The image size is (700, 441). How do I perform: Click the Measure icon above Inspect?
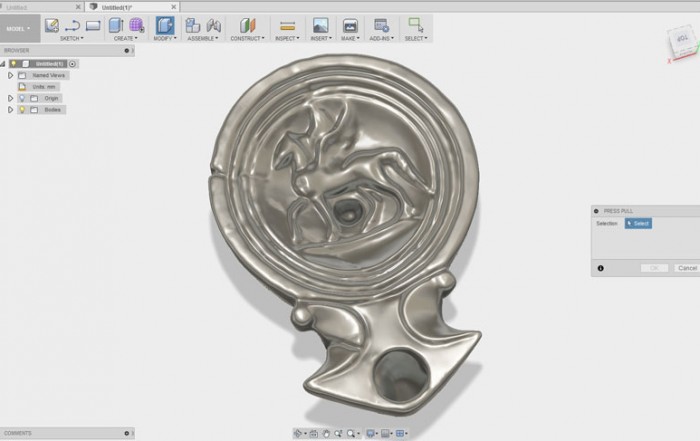(x=287, y=25)
